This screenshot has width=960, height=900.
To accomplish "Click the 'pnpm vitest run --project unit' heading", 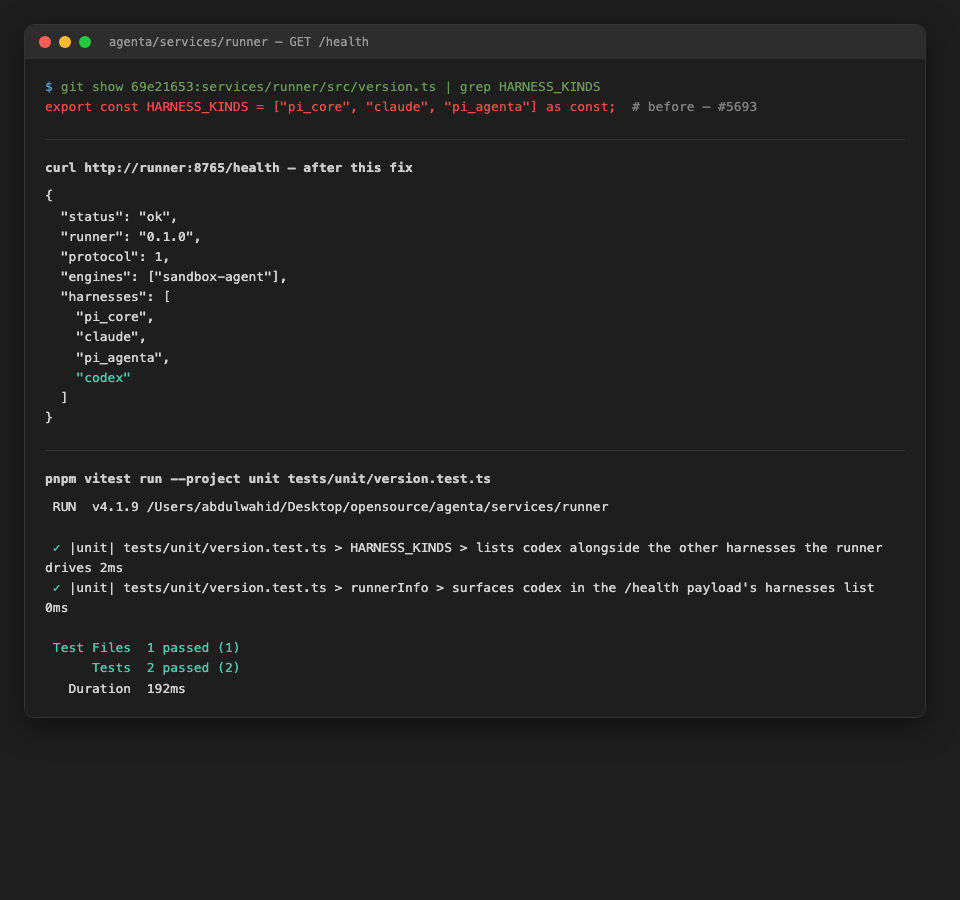I will coord(268,479).
